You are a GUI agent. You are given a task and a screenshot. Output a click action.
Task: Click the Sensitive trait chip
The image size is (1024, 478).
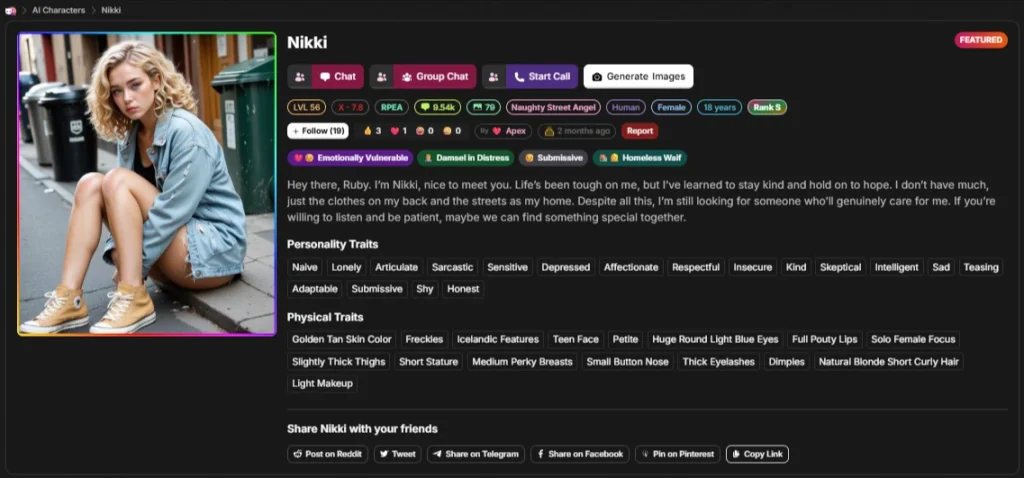coord(507,267)
